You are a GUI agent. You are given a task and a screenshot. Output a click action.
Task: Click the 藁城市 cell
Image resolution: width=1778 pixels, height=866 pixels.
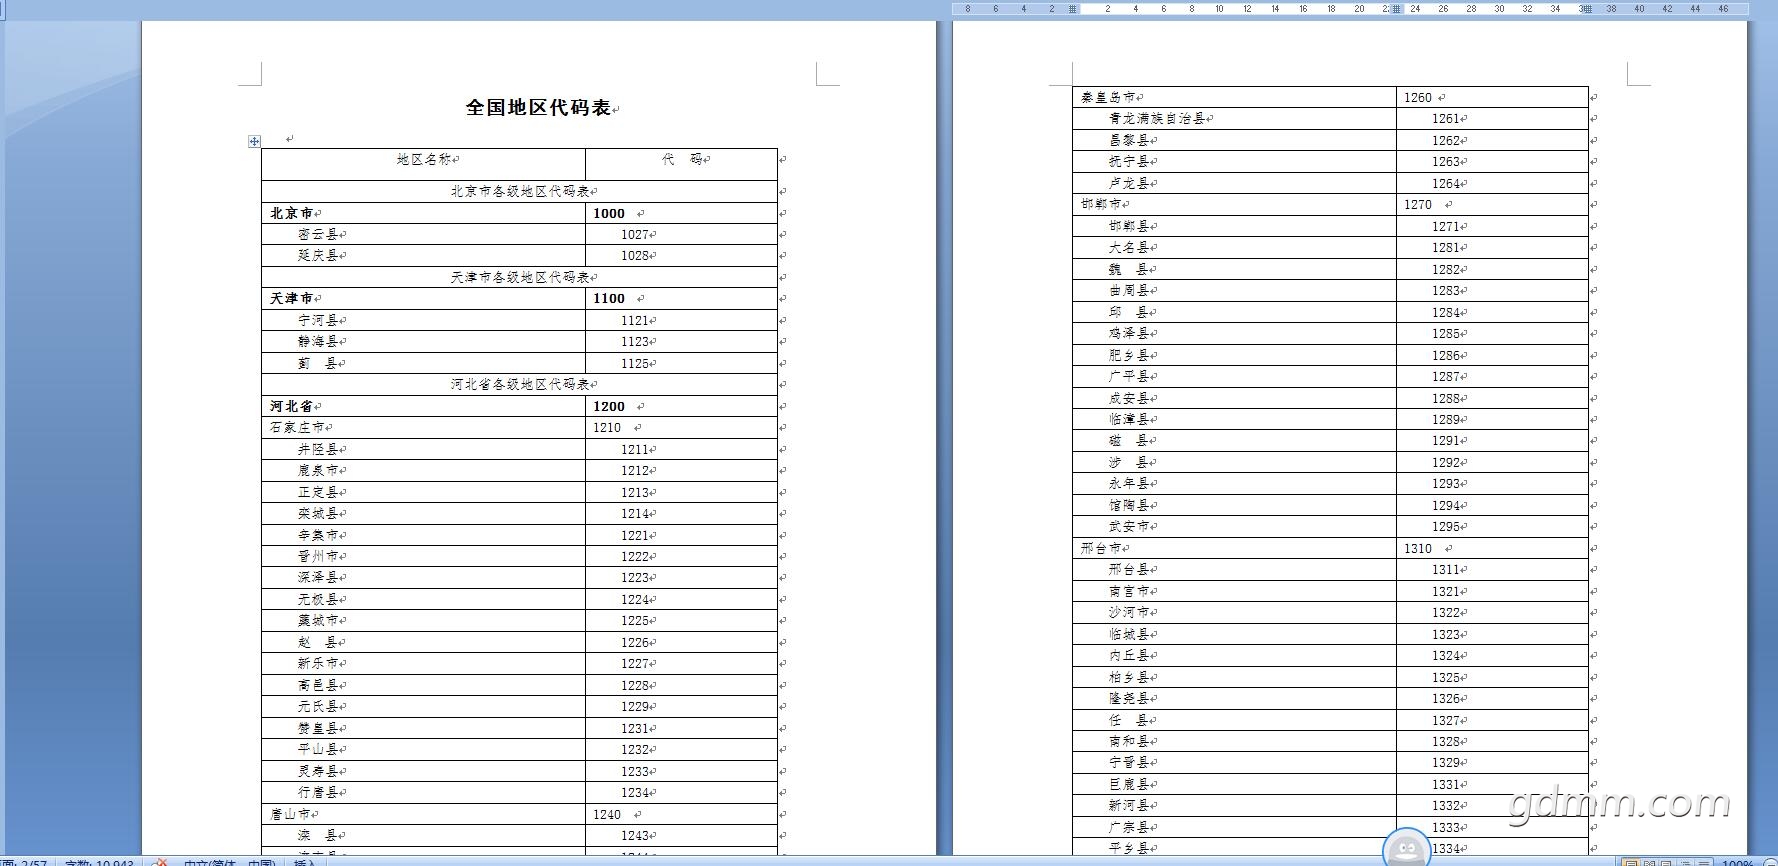pyautogui.click(x=423, y=620)
